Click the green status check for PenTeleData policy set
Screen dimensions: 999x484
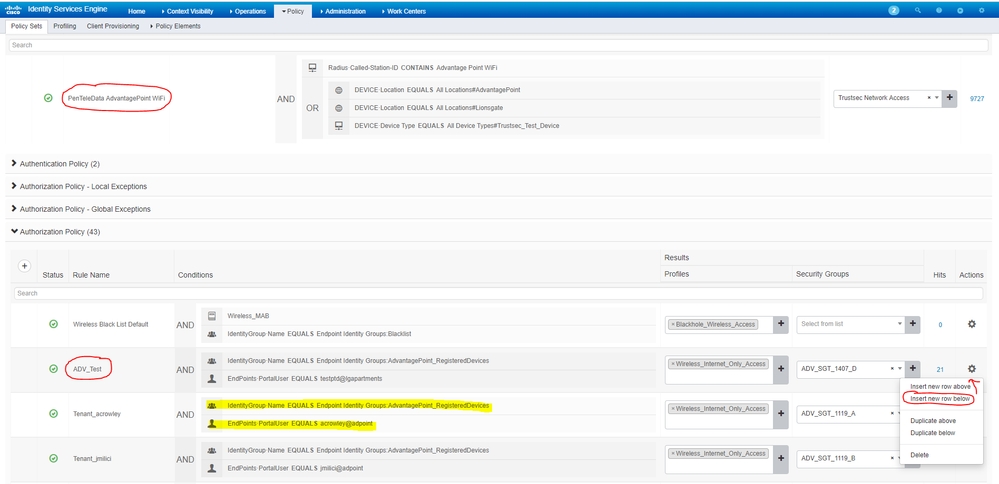tap(48, 98)
